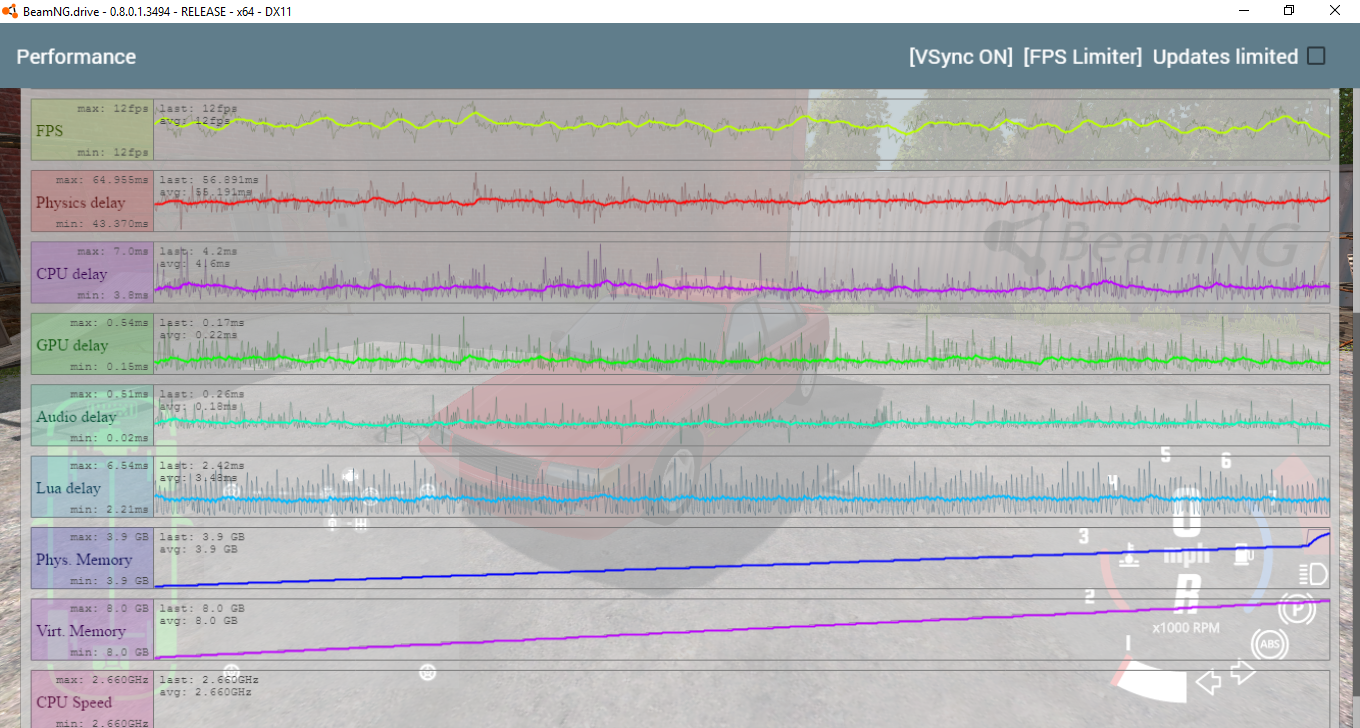Click the "max: 12fps" value
The height and width of the screenshot is (728, 1360).
click(114, 108)
